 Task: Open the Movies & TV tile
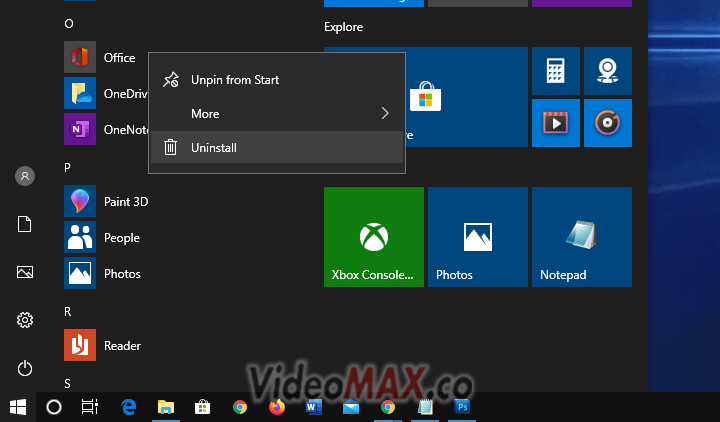click(x=556, y=123)
